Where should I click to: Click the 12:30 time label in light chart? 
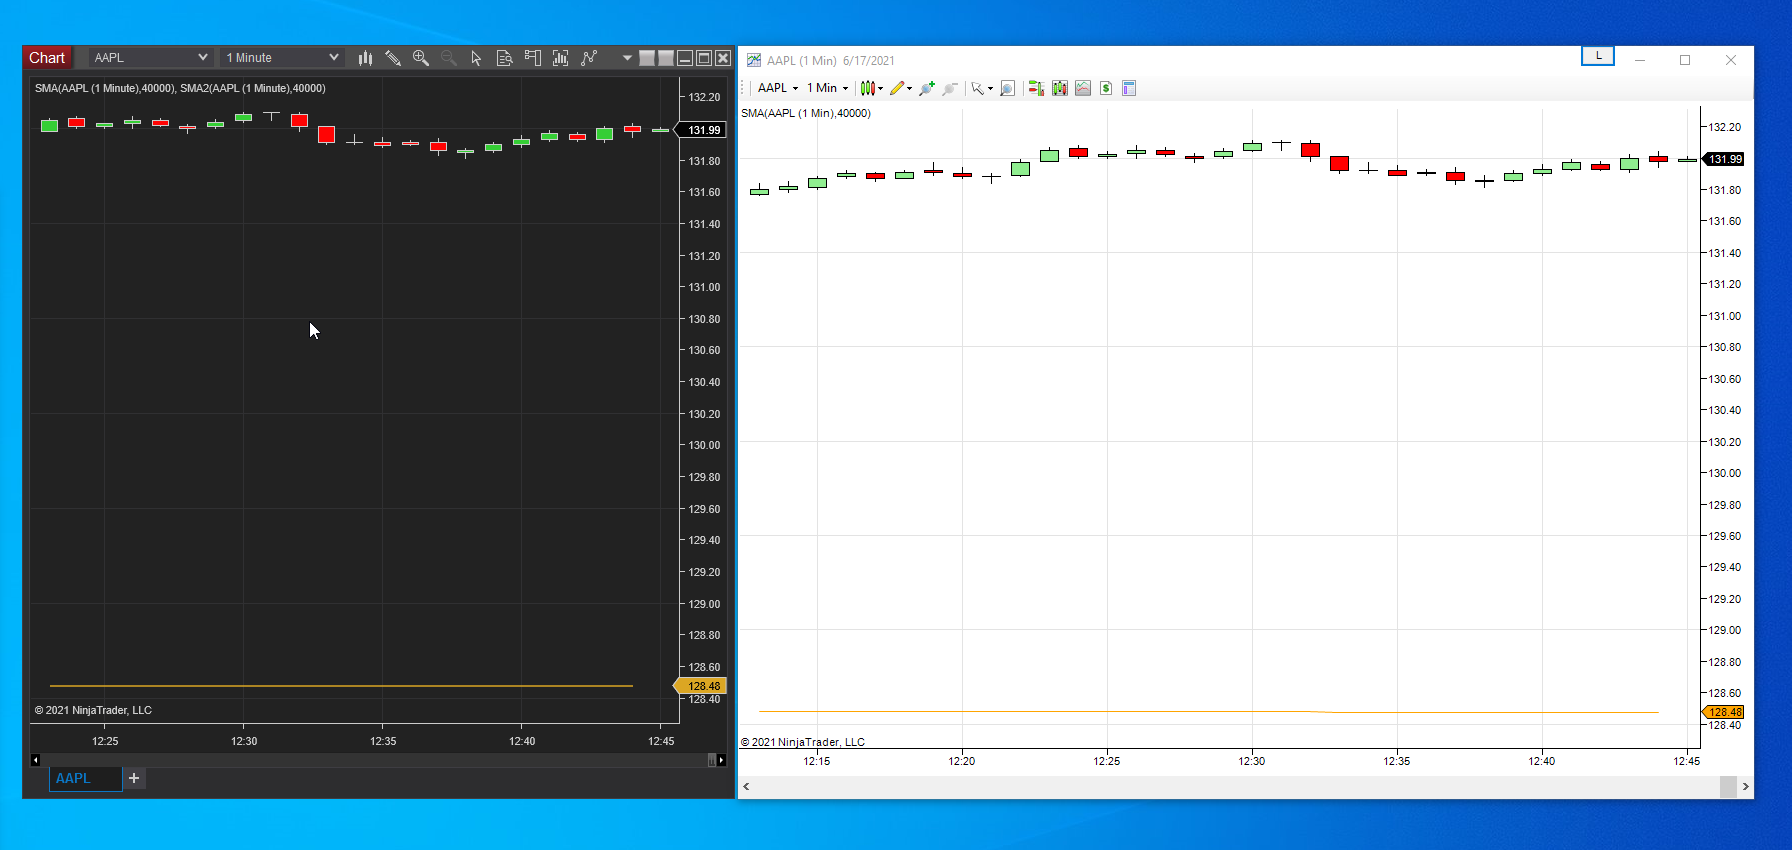point(1252,761)
